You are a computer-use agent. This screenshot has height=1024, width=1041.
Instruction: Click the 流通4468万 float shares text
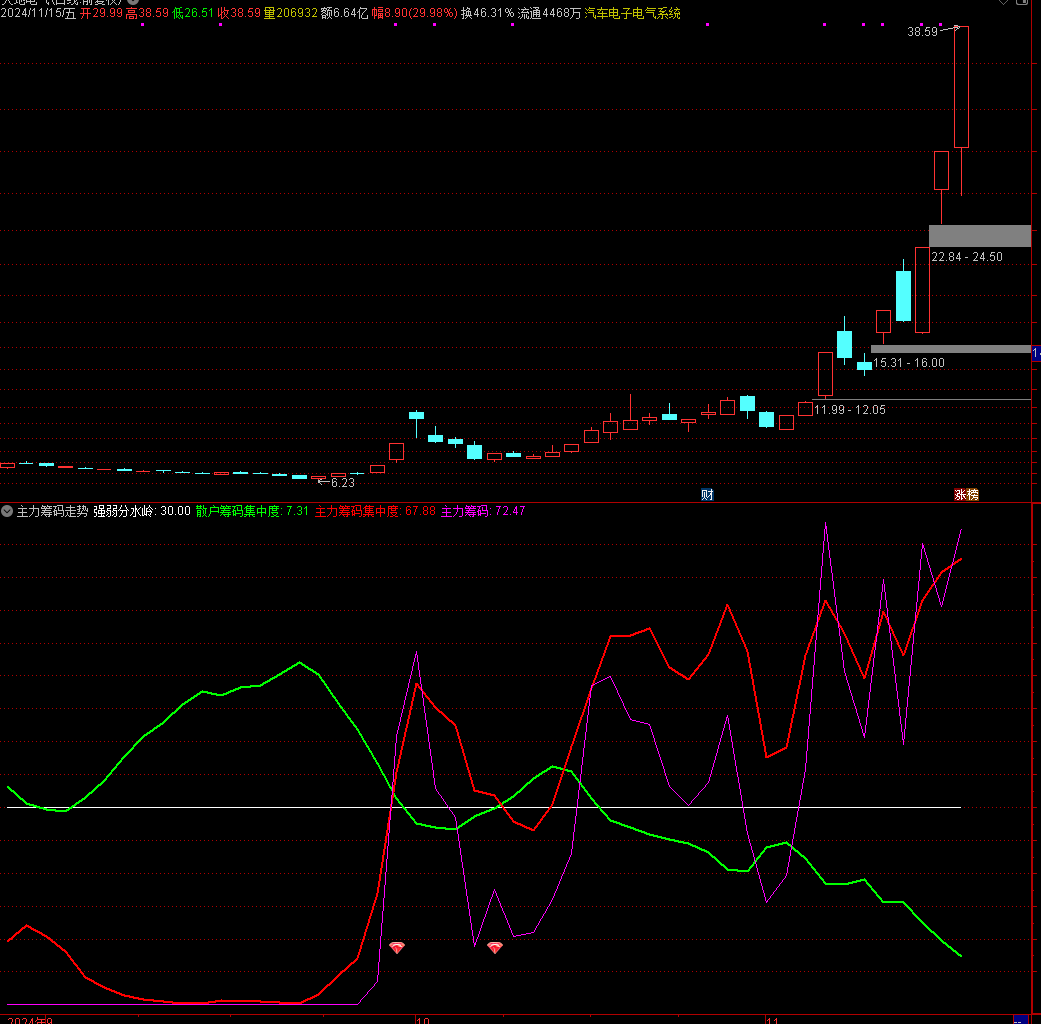[x=549, y=13]
